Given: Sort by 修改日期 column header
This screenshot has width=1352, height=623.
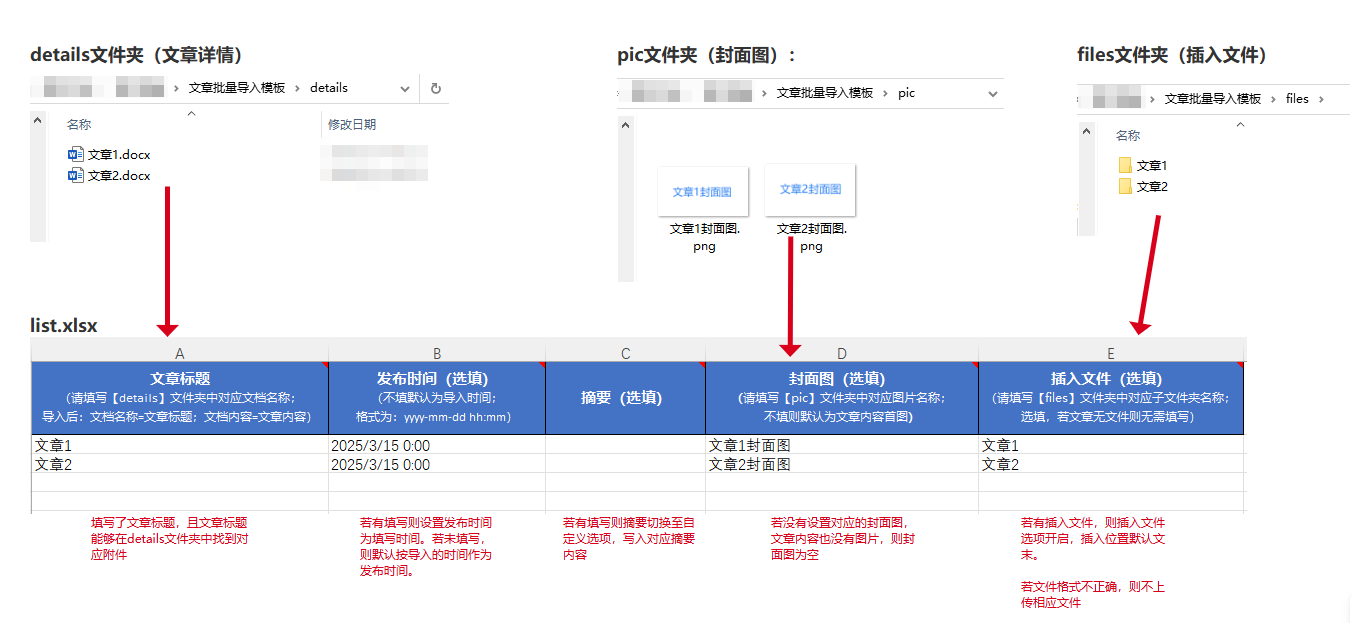Looking at the screenshot, I should point(352,125).
